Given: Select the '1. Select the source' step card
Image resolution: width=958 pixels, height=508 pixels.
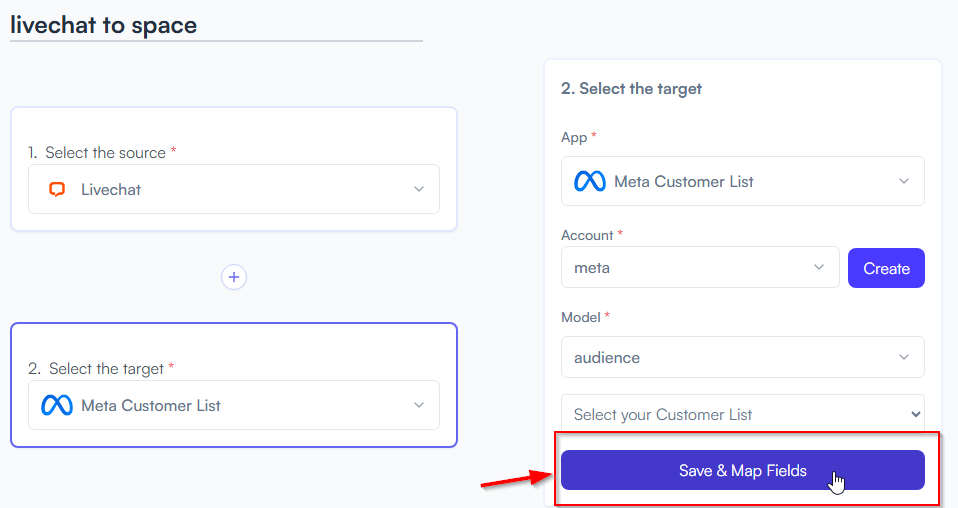Looking at the screenshot, I should pyautogui.click(x=234, y=169).
